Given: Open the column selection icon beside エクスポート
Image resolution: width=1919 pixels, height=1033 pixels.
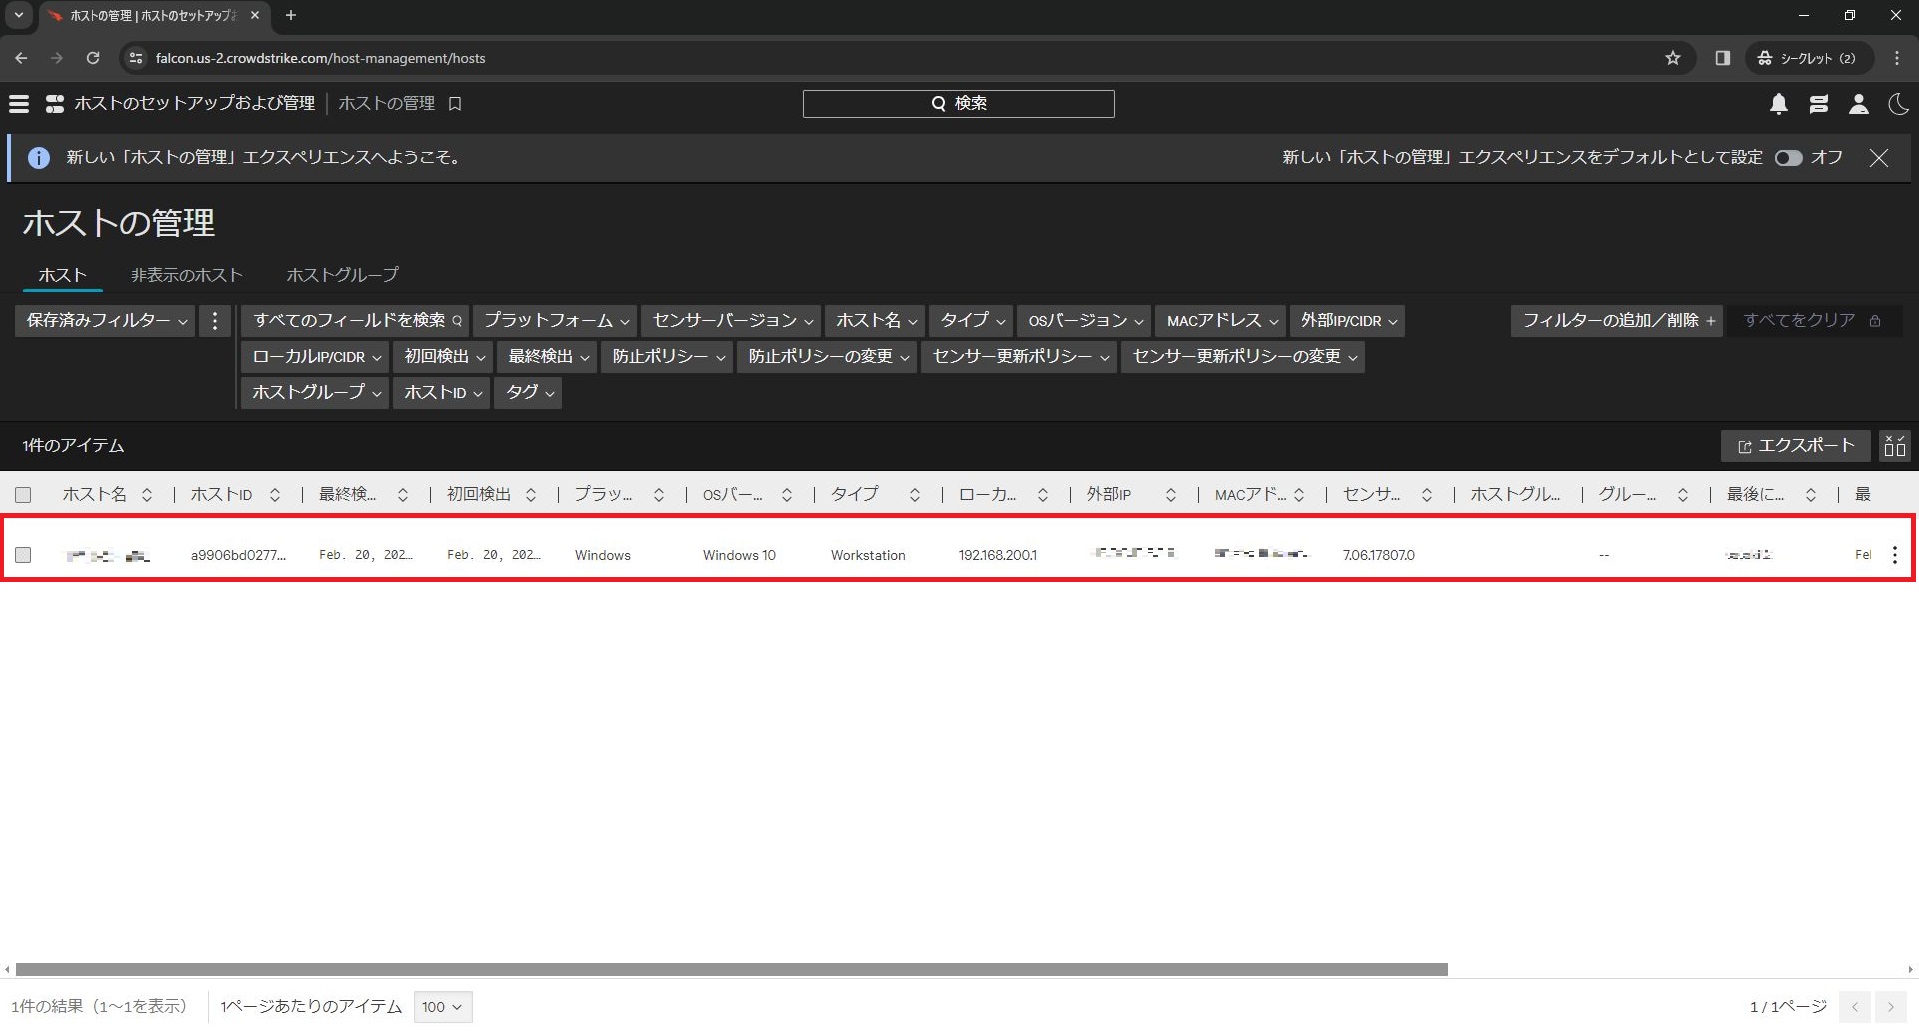Looking at the screenshot, I should click(1893, 446).
